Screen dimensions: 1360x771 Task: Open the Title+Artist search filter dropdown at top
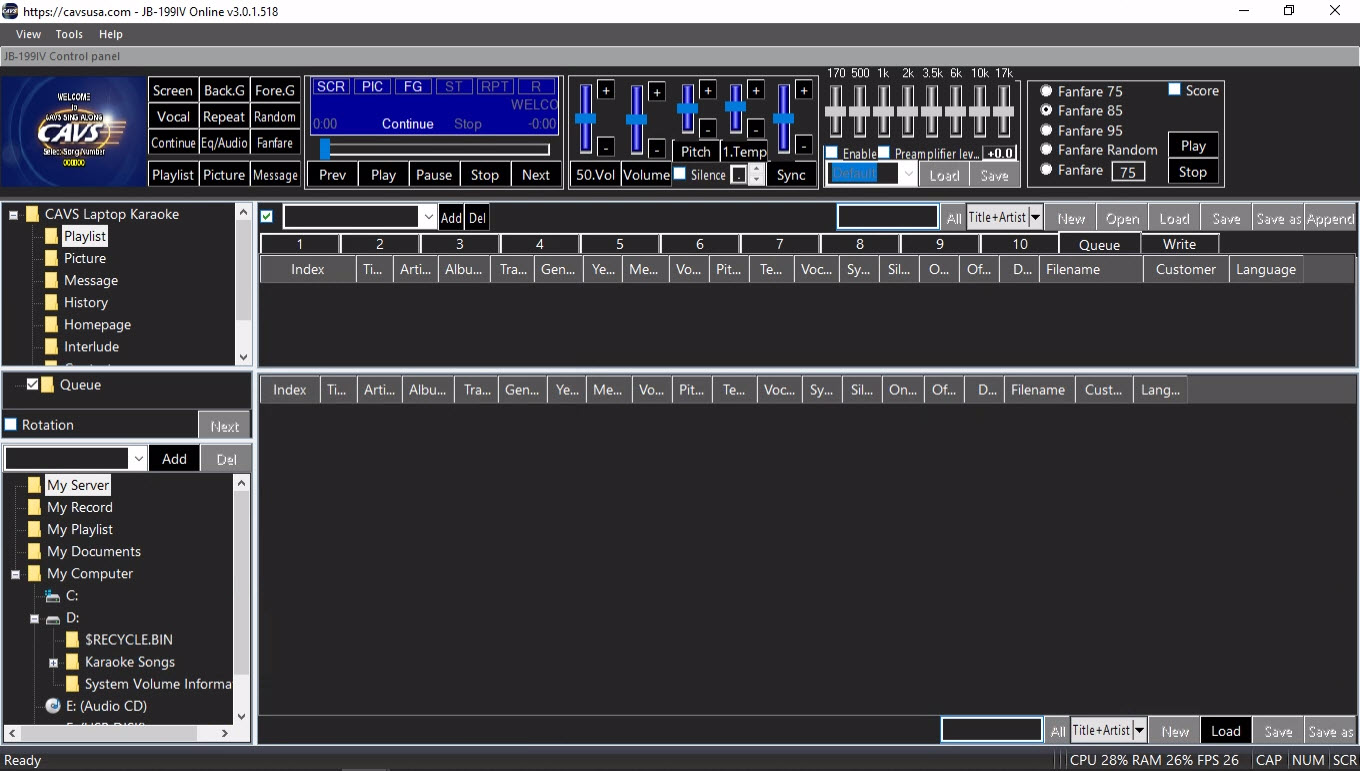[1036, 218]
